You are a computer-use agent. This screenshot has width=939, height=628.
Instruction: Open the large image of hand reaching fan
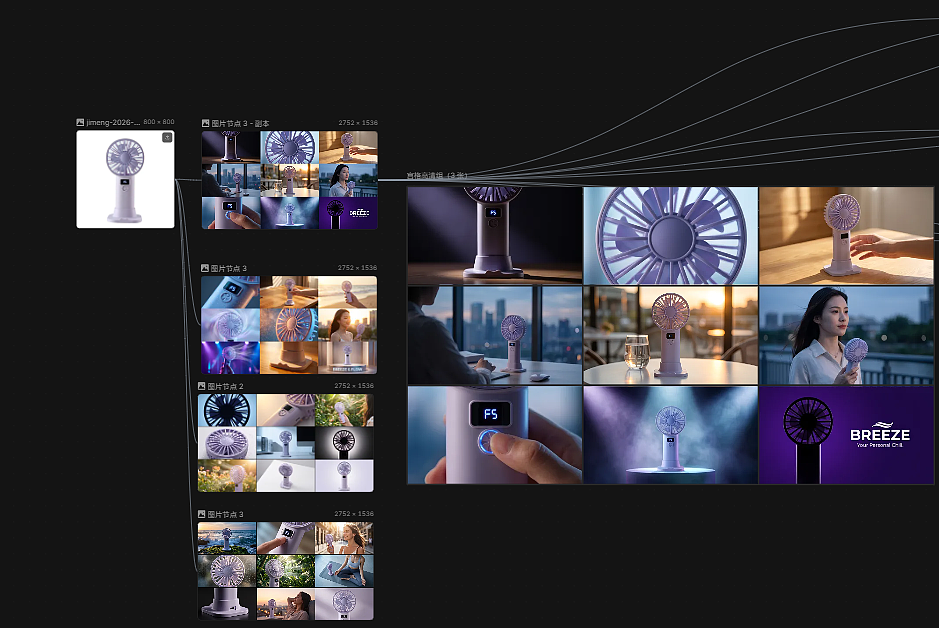point(846,235)
